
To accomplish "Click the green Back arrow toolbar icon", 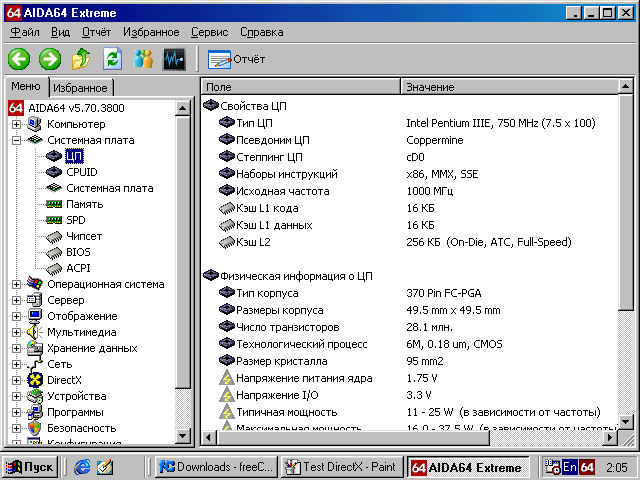I will [19, 59].
